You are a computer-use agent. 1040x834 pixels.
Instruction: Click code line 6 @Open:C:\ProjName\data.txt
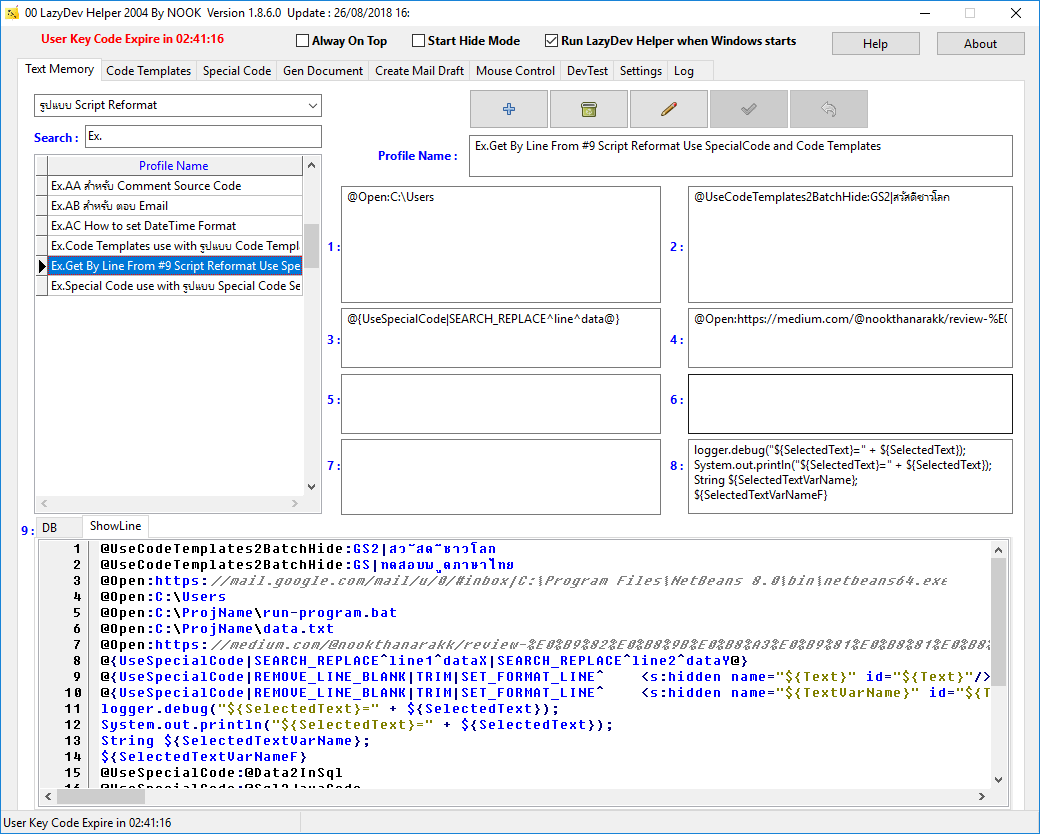217,628
